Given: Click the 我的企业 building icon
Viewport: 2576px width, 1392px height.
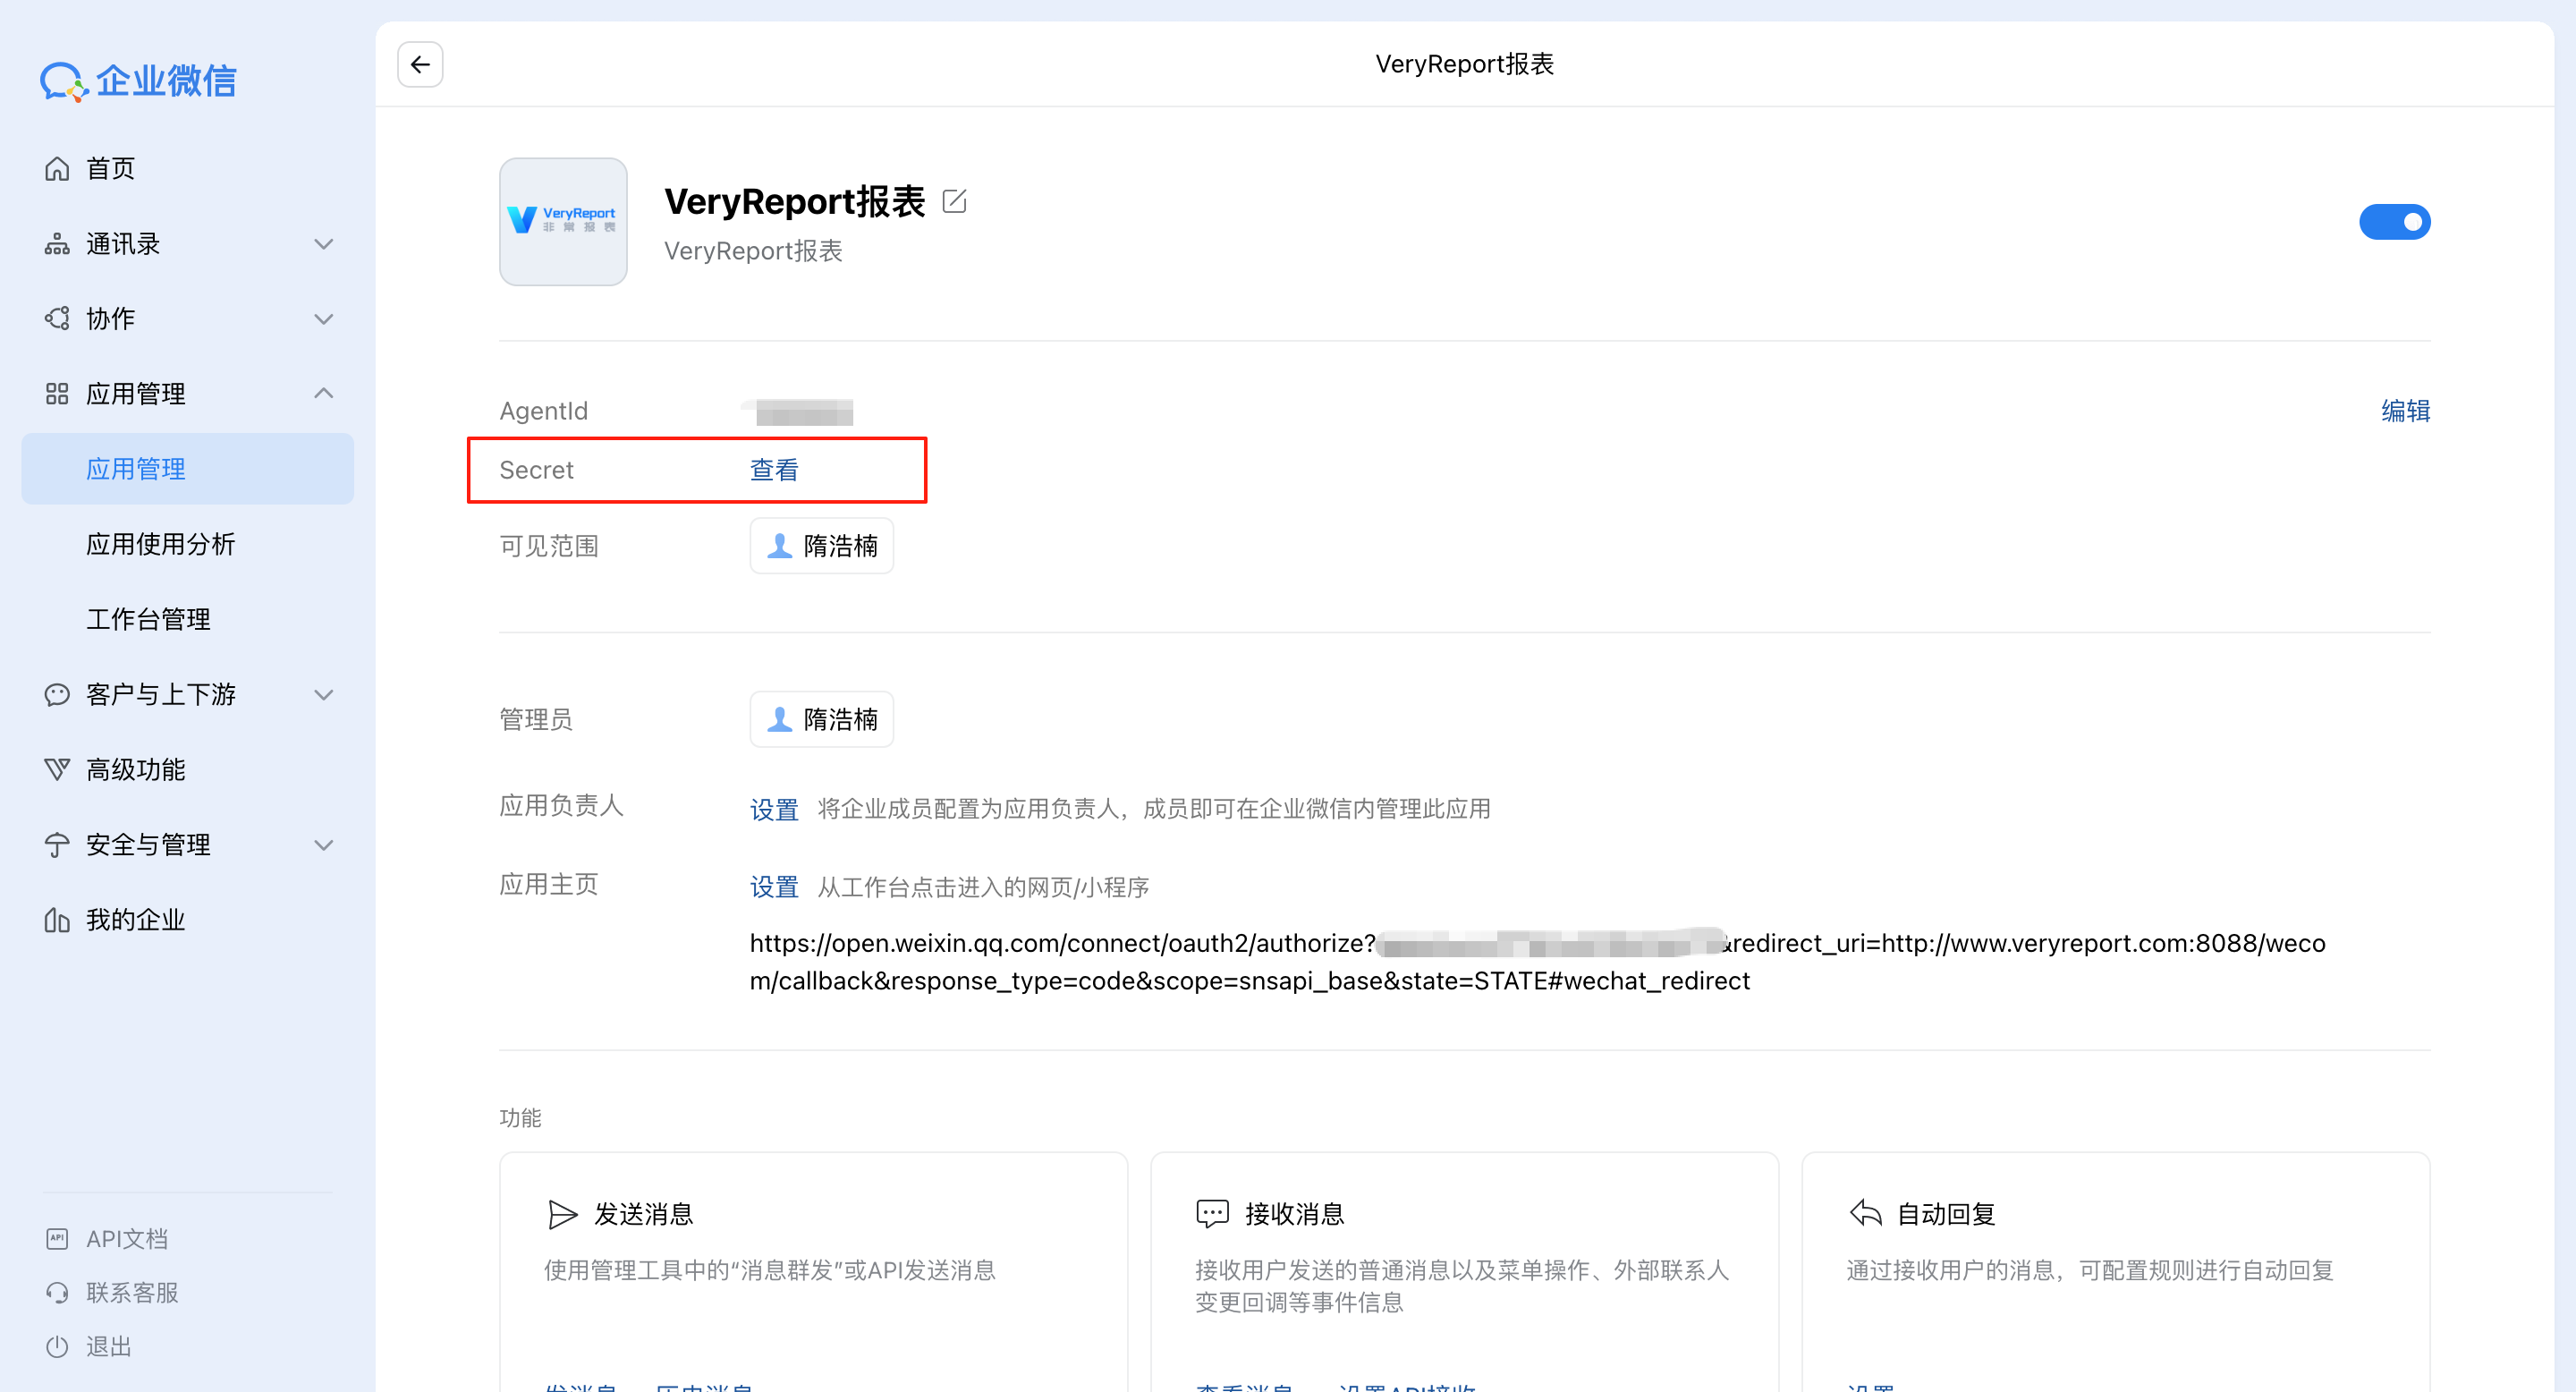Looking at the screenshot, I should coord(57,920).
